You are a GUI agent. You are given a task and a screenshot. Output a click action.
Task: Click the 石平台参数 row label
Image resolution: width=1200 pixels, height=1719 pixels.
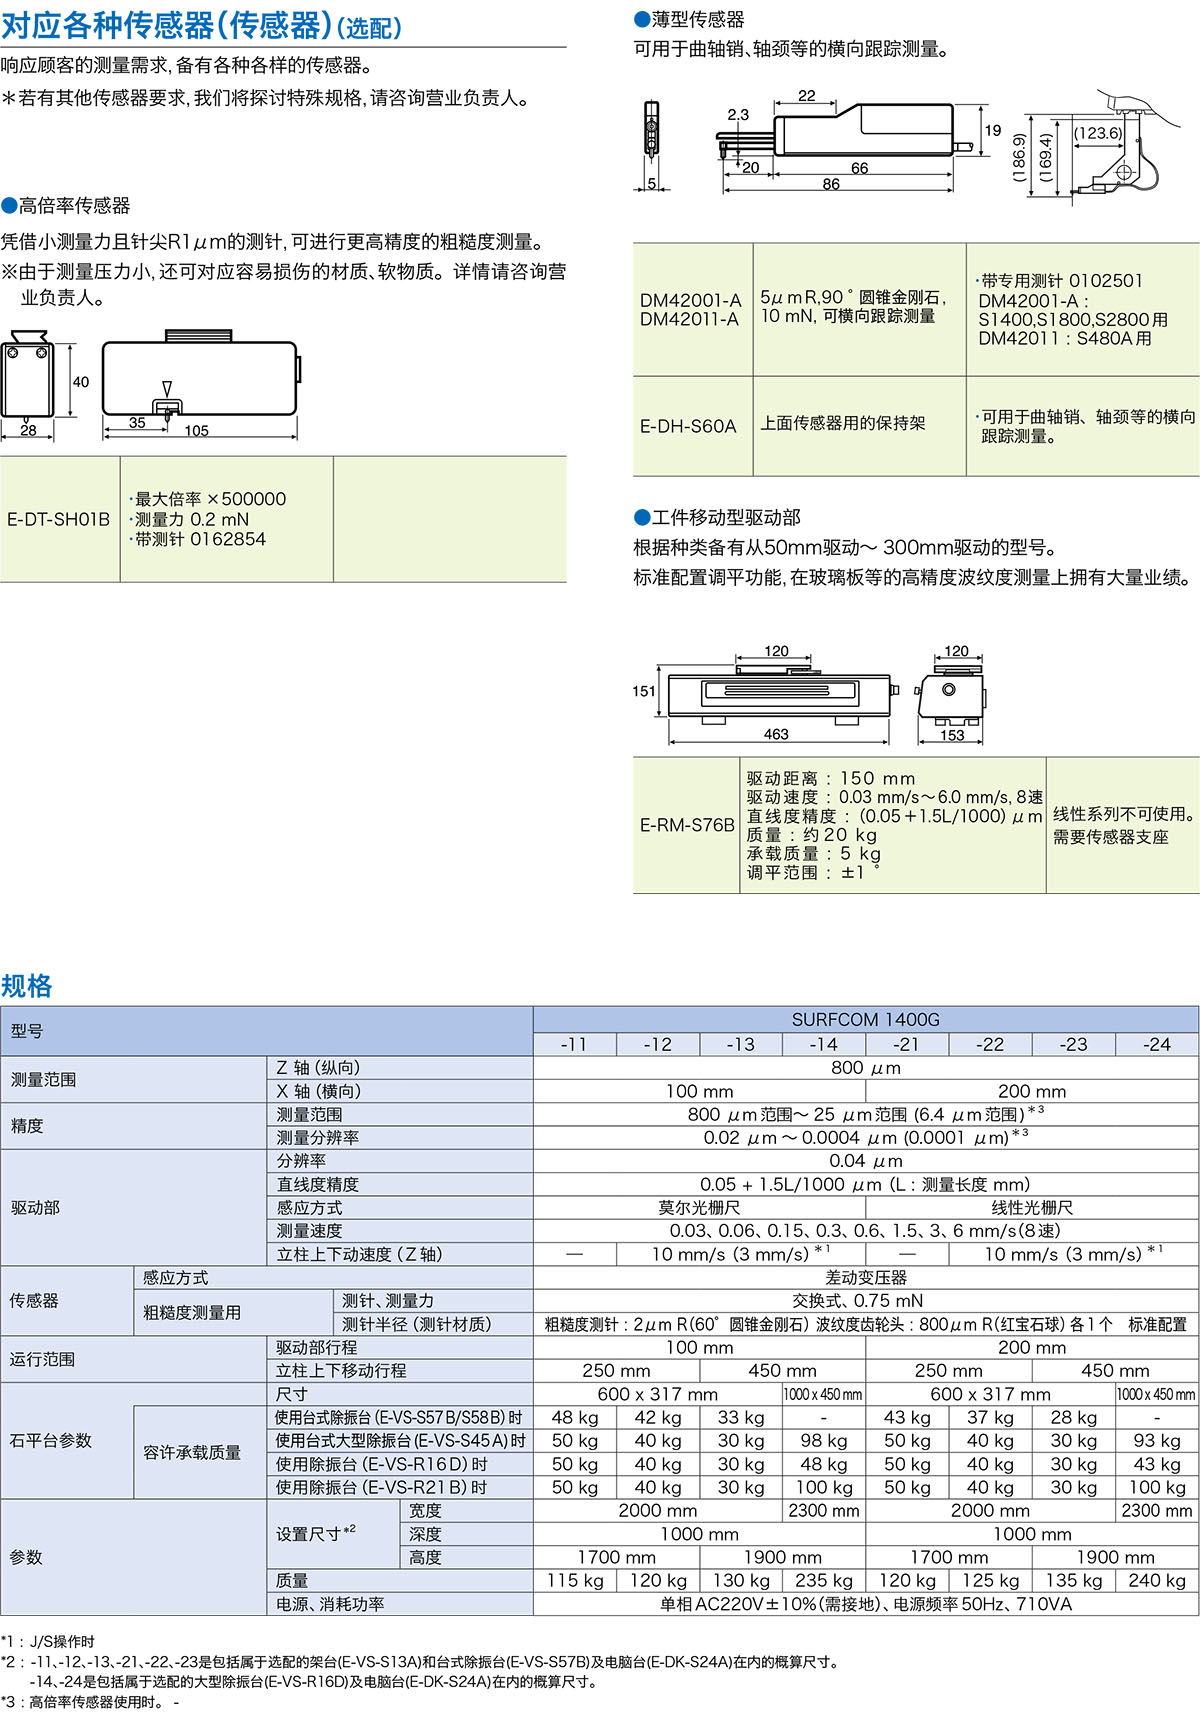[50, 1441]
